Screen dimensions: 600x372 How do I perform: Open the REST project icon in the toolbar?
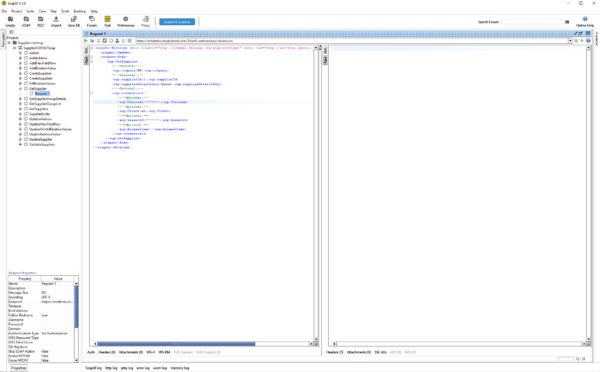tap(41, 21)
